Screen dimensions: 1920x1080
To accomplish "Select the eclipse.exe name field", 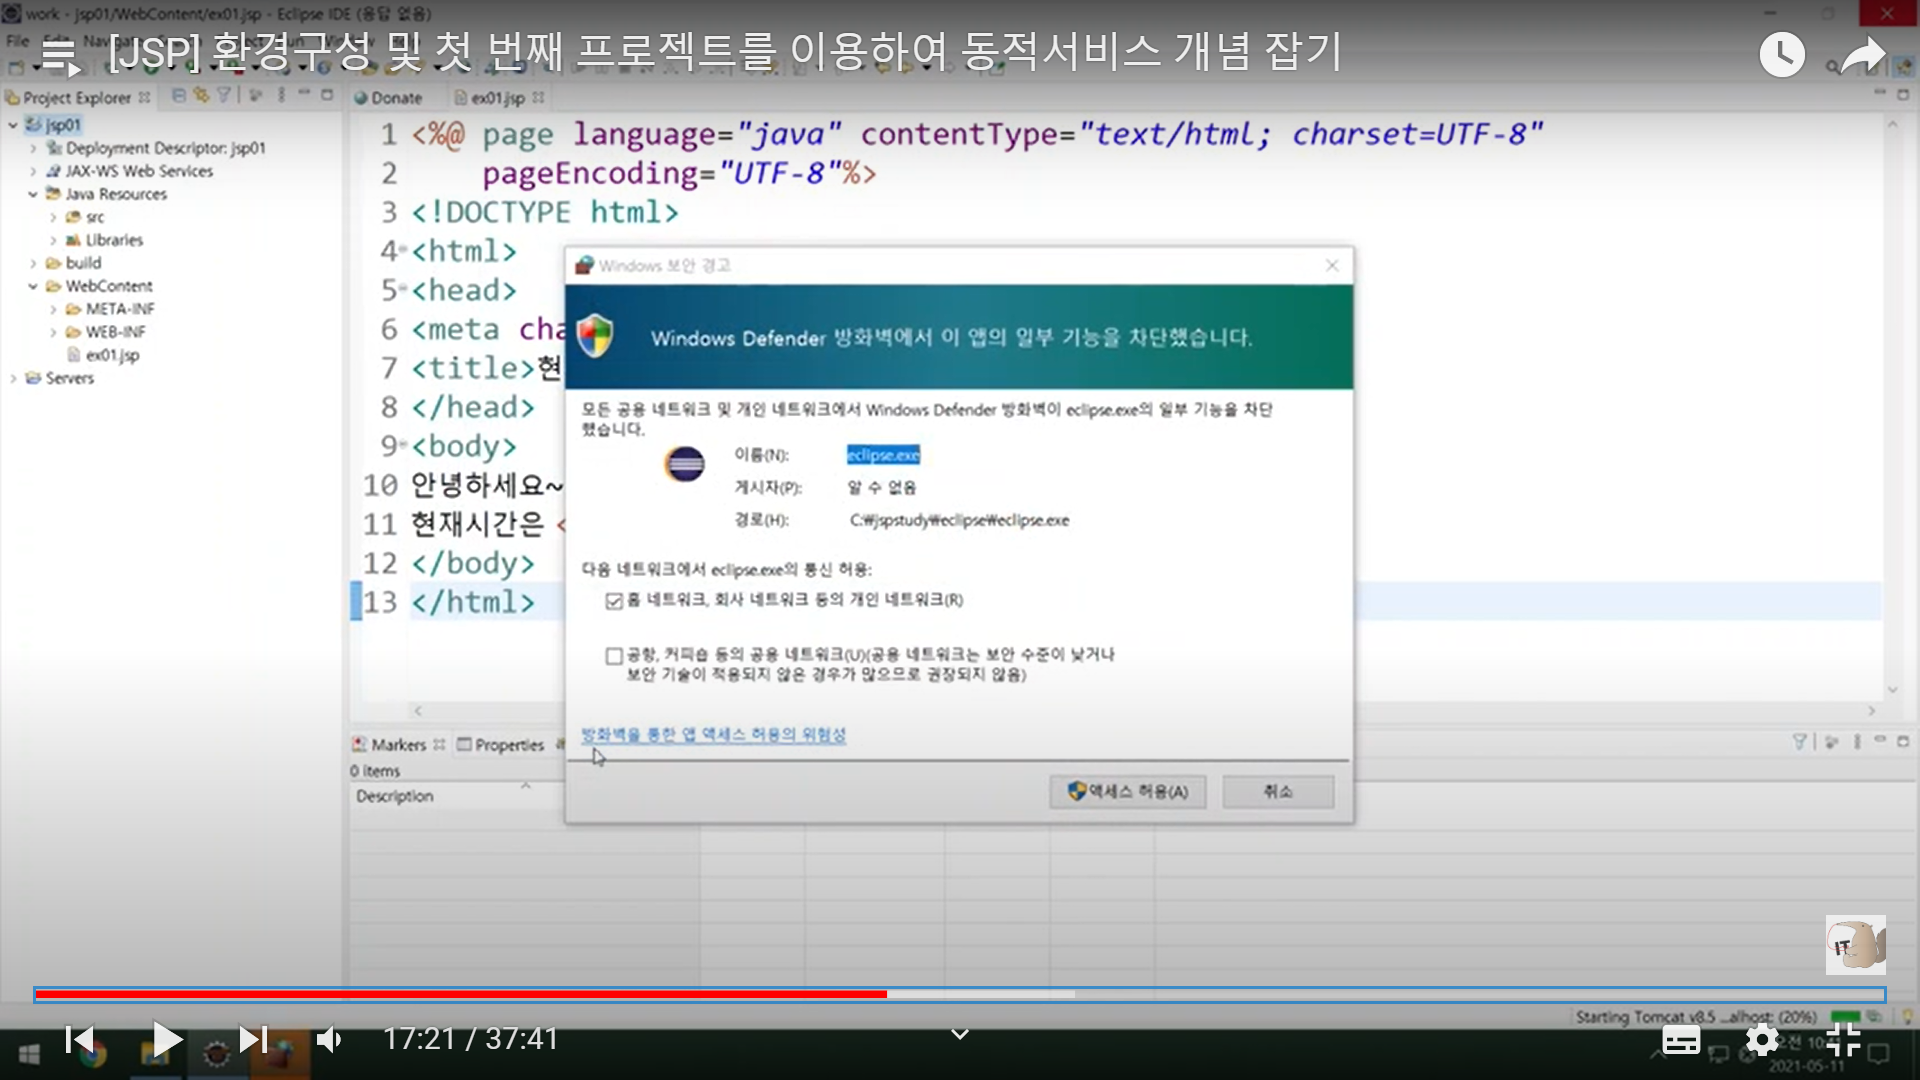I will (883, 455).
